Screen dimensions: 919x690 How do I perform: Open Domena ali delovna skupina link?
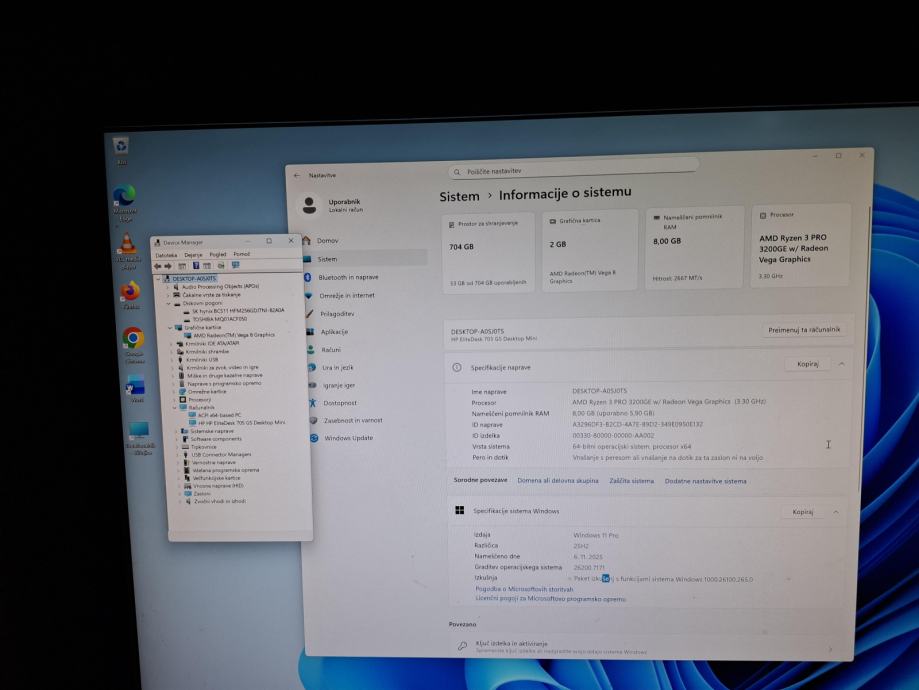coord(557,481)
